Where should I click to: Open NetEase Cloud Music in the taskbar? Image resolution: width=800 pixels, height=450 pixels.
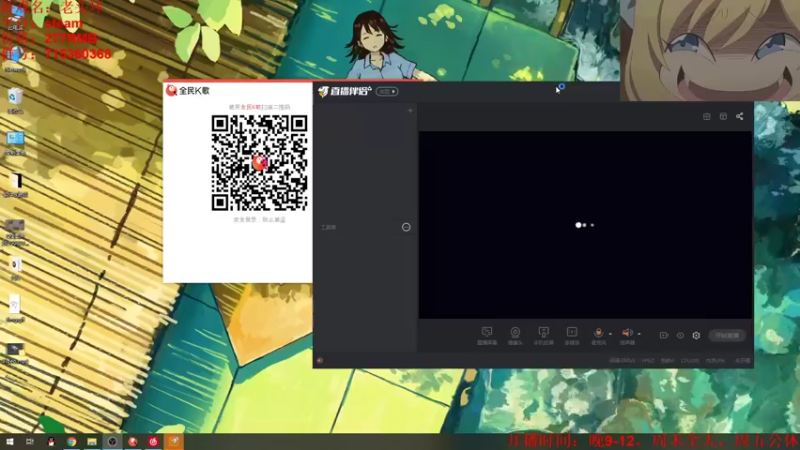point(153,442)
